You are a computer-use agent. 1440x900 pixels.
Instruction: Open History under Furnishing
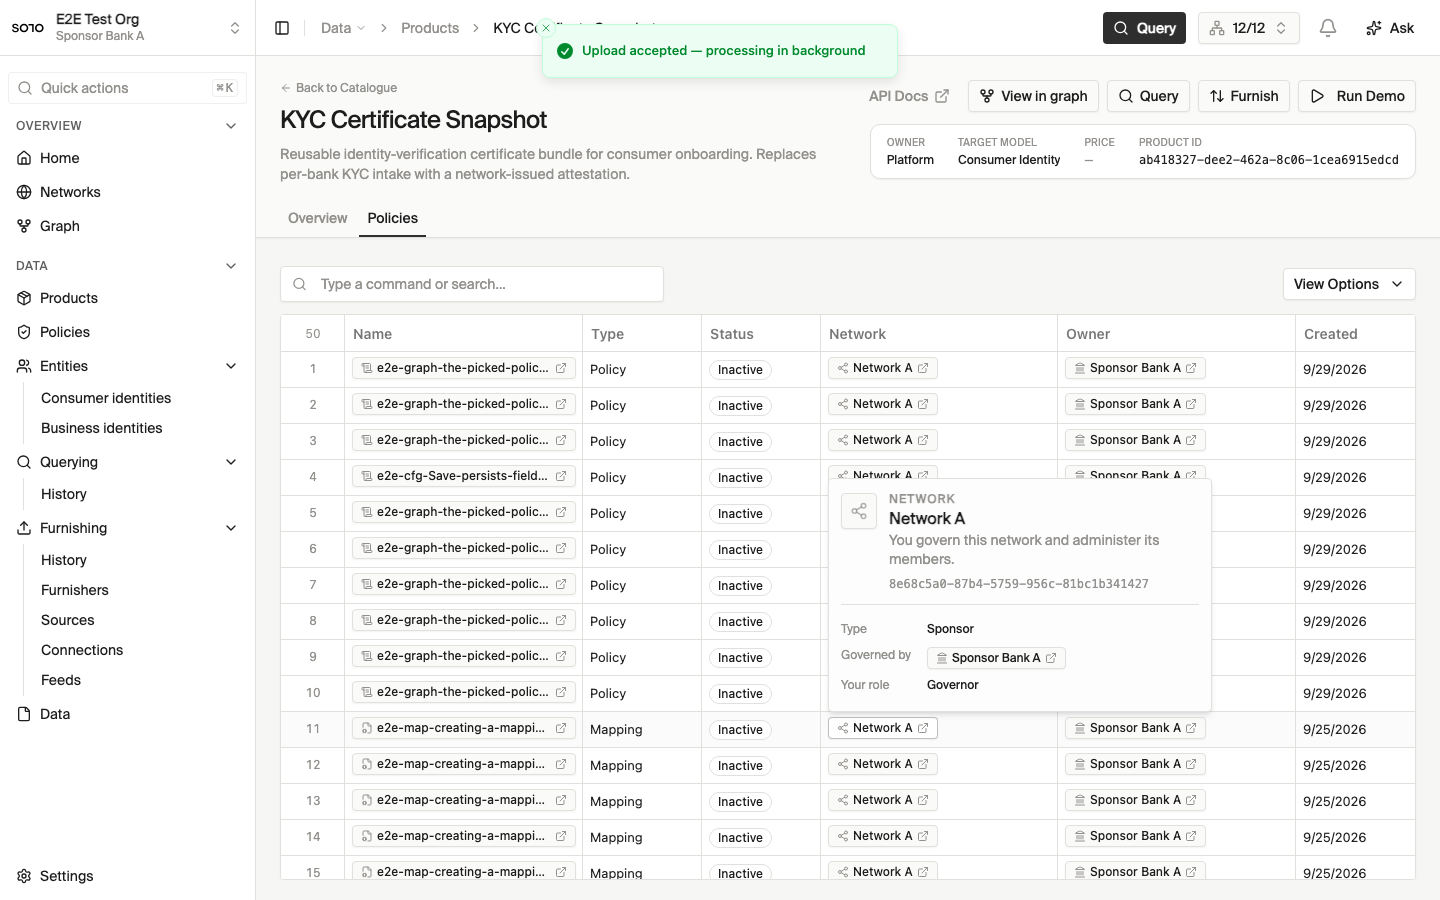coord(64,560)
